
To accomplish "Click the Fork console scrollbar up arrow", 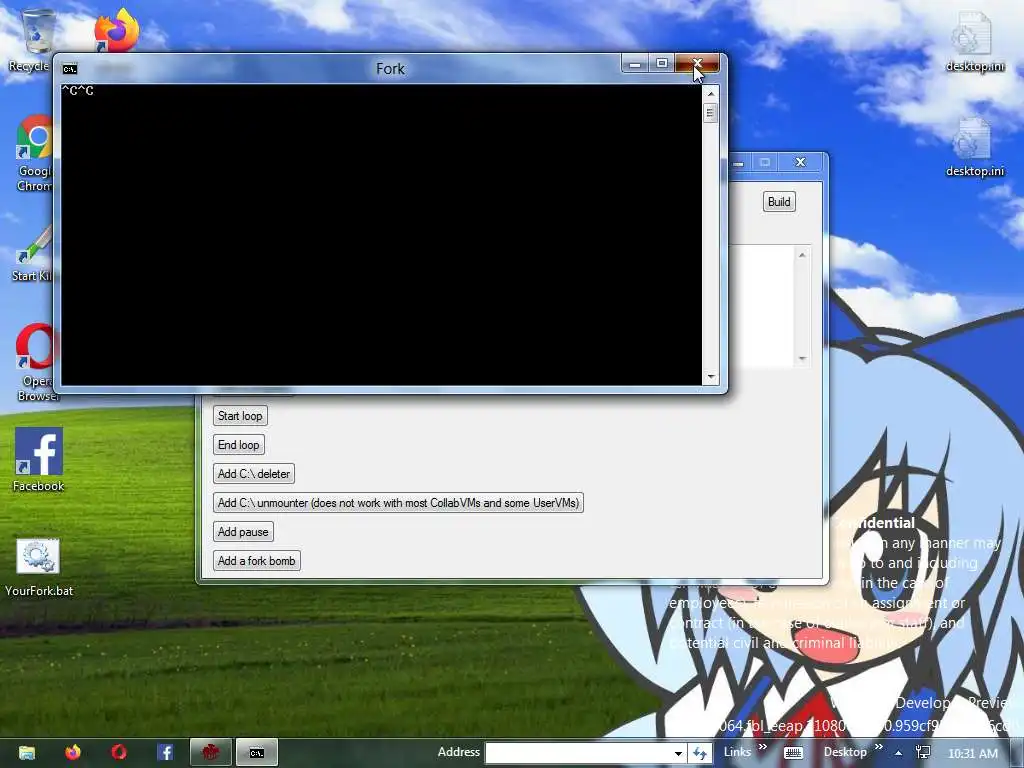I will pos(711,93).
